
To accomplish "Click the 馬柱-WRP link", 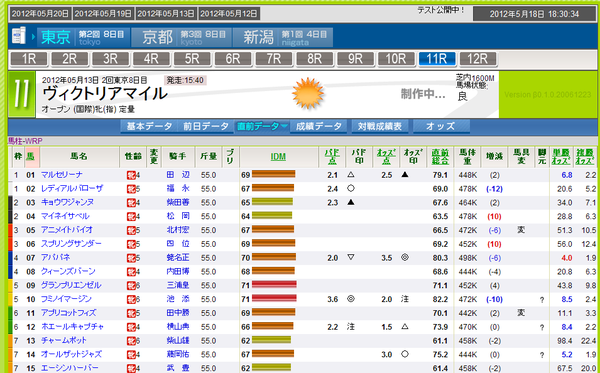I will pyautogui.click(x=25, y=141).
